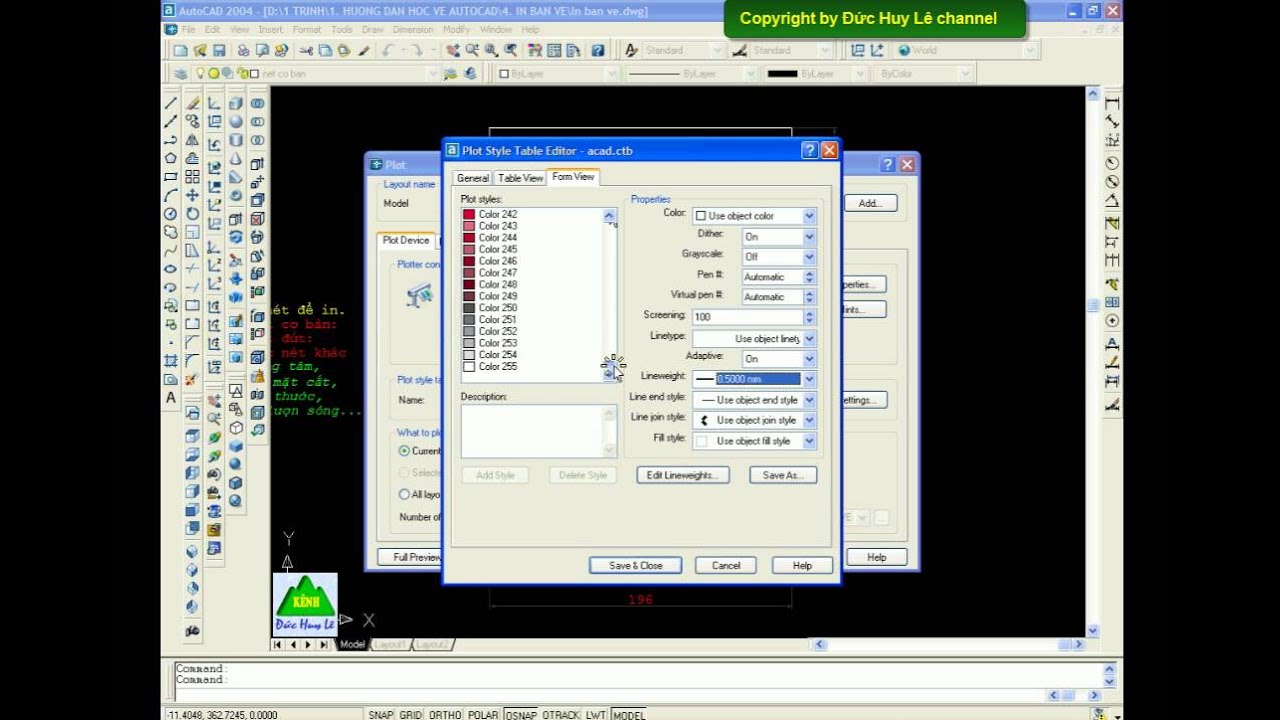Click the Cut scissors icon
Viewport: 1280px width, 720px height.
point(306,50)
